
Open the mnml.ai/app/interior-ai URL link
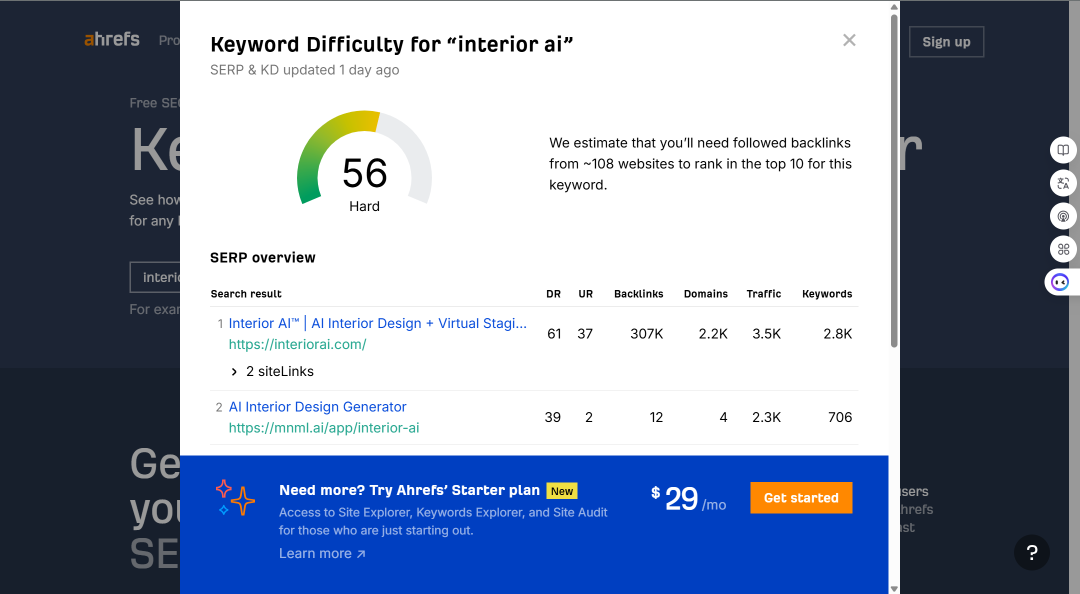point(324,427)
